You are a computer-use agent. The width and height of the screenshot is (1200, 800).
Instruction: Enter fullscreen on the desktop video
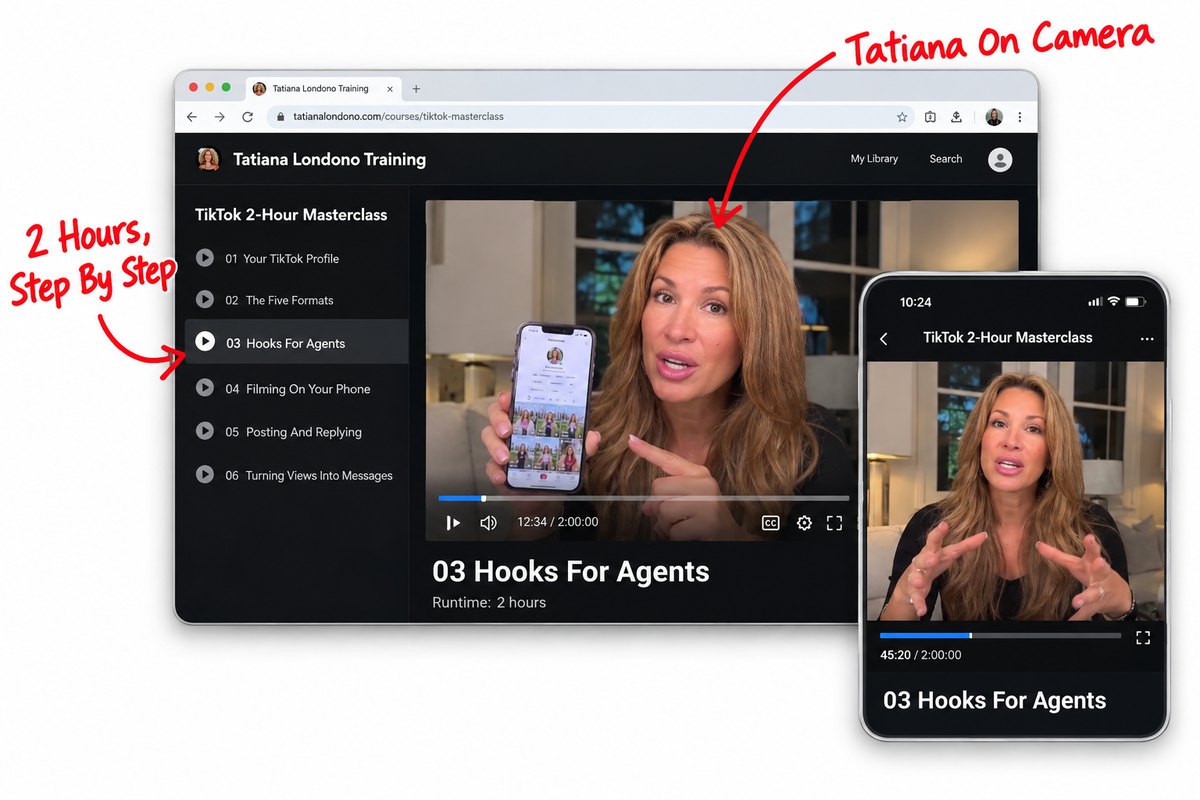[834, 523]
